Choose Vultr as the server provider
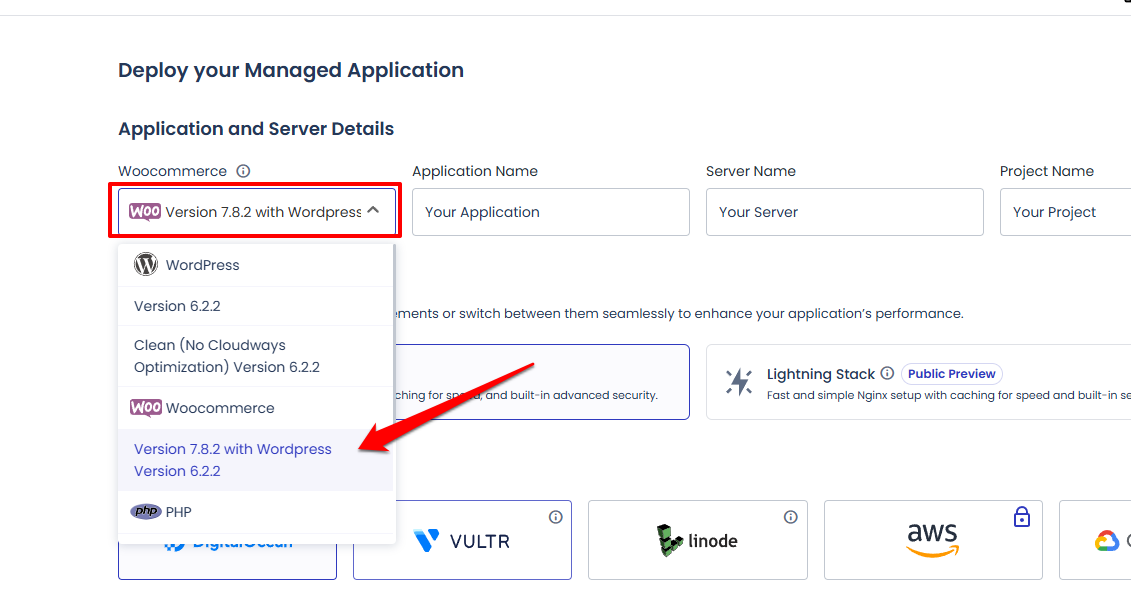 [x=462, y=540]
